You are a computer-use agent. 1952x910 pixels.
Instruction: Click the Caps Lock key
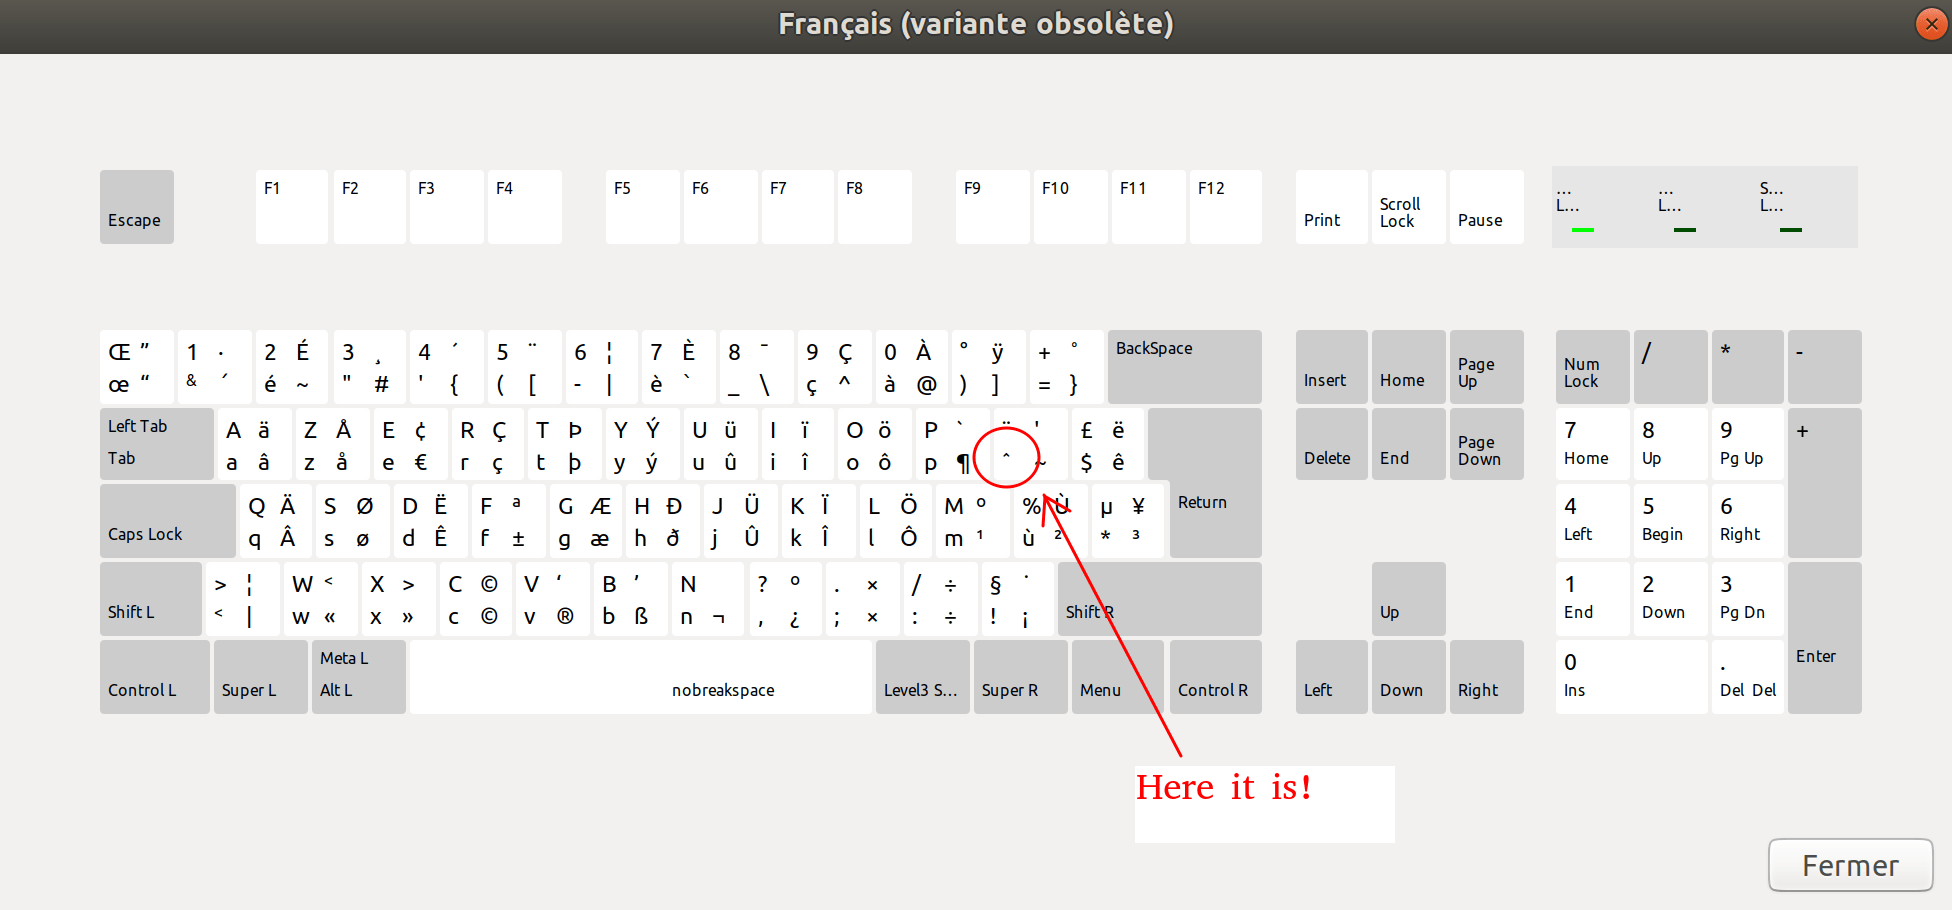[167, 520]
